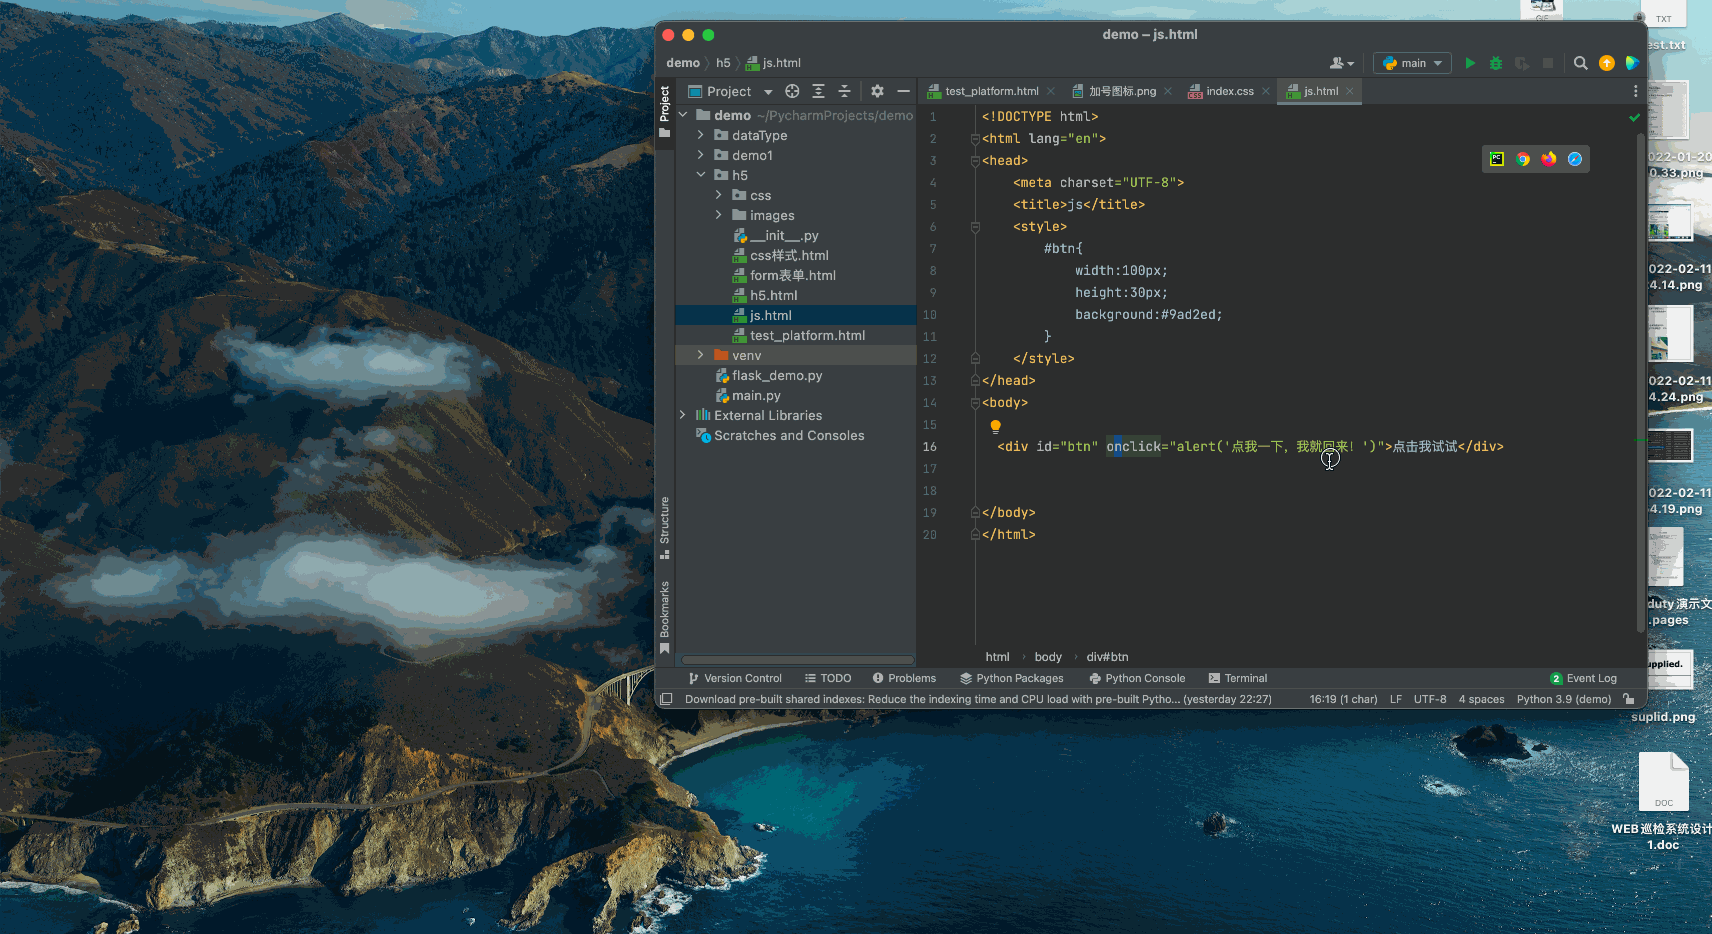Switch to test_platform.html editor tab
Image resolution: width=1712 pixels, height=934 pixels.
point(991,91)
